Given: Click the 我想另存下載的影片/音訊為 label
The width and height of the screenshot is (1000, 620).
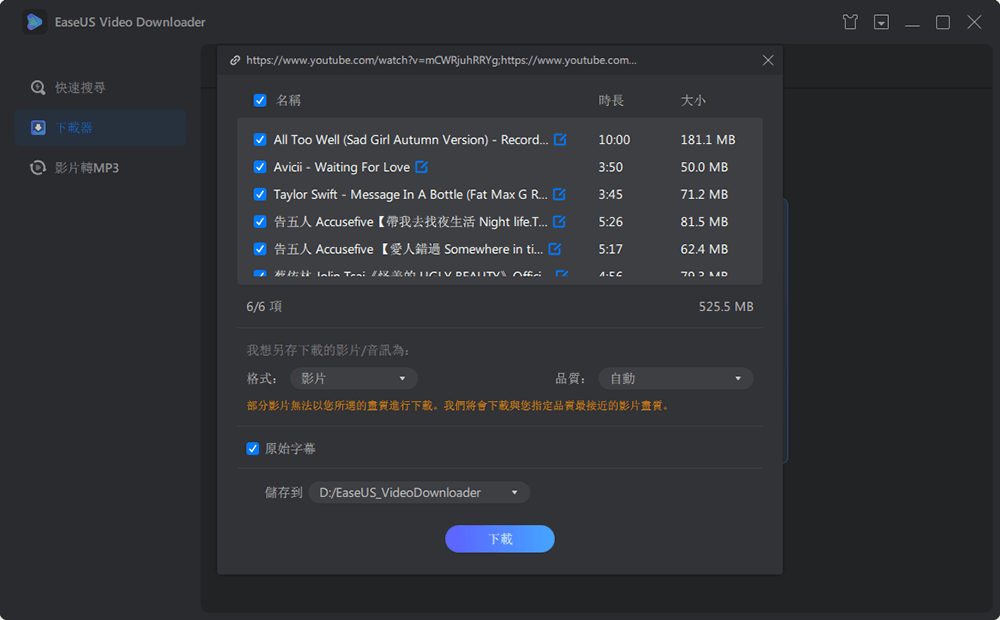Looking at the screenshot, I should pyautogui.click(x=328, y=350).
